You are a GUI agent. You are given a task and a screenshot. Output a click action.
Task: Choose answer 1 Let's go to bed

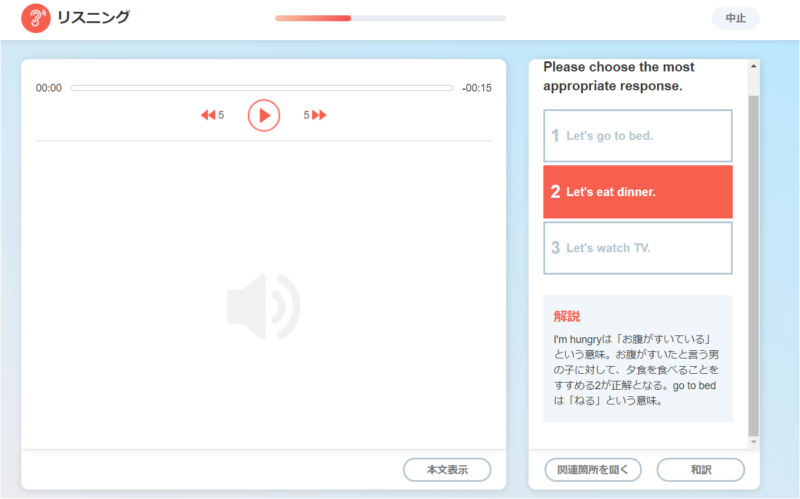(x=638, y=136)
